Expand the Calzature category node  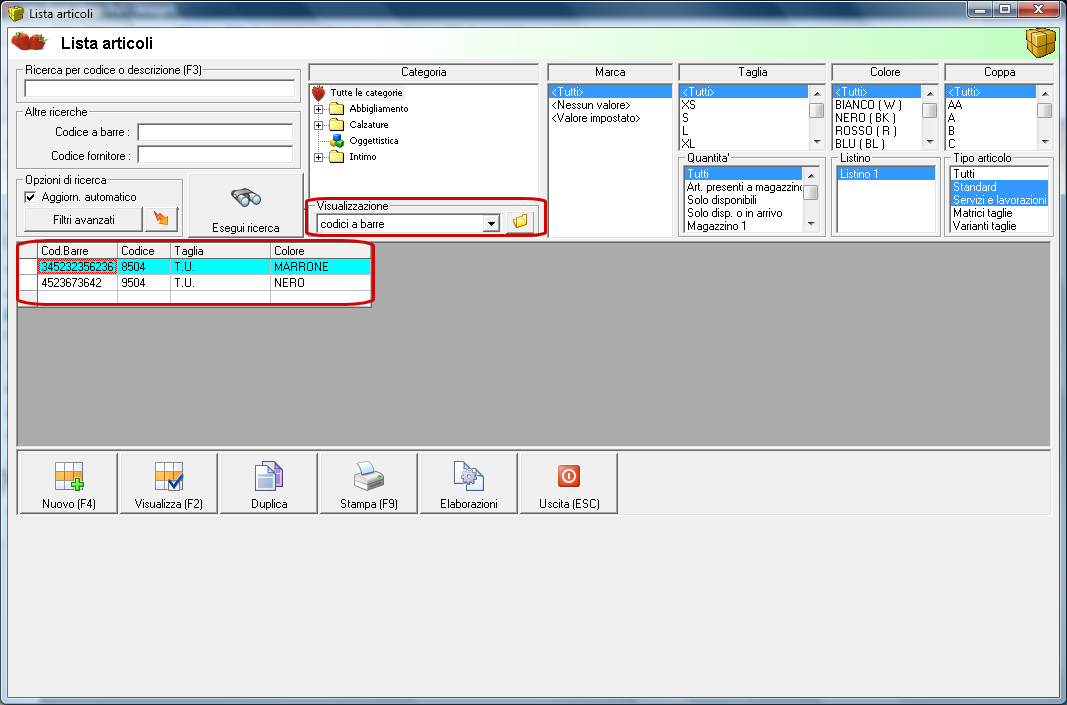point(318,125)
